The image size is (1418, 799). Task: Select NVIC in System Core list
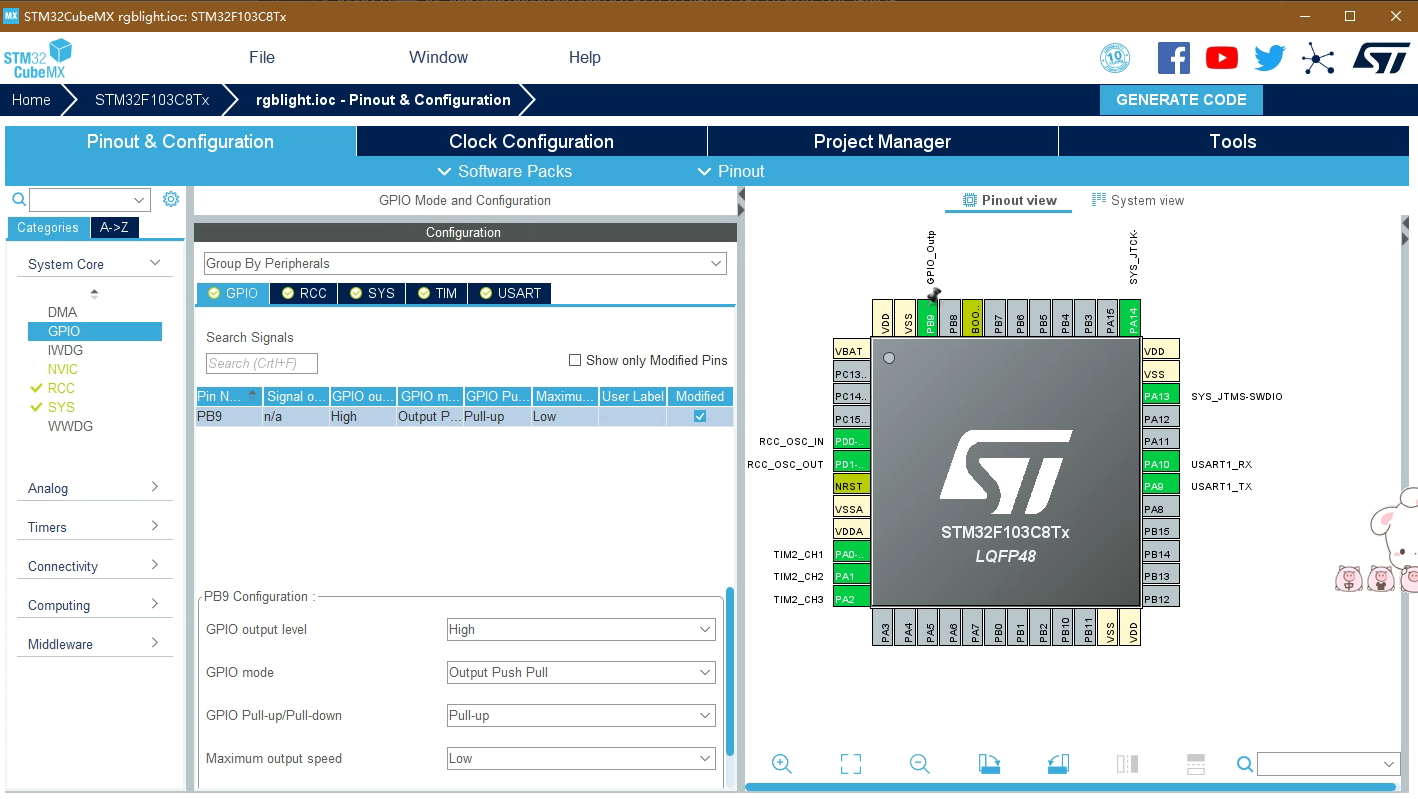tap(62, 369)
